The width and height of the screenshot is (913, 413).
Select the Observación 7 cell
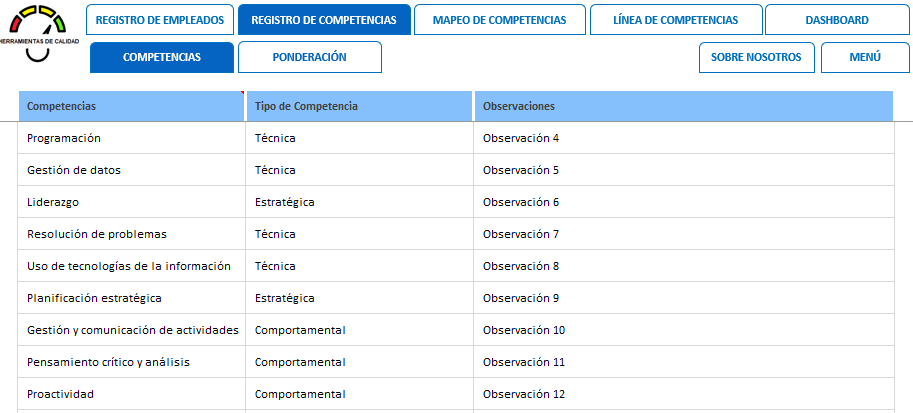[683, 234]
